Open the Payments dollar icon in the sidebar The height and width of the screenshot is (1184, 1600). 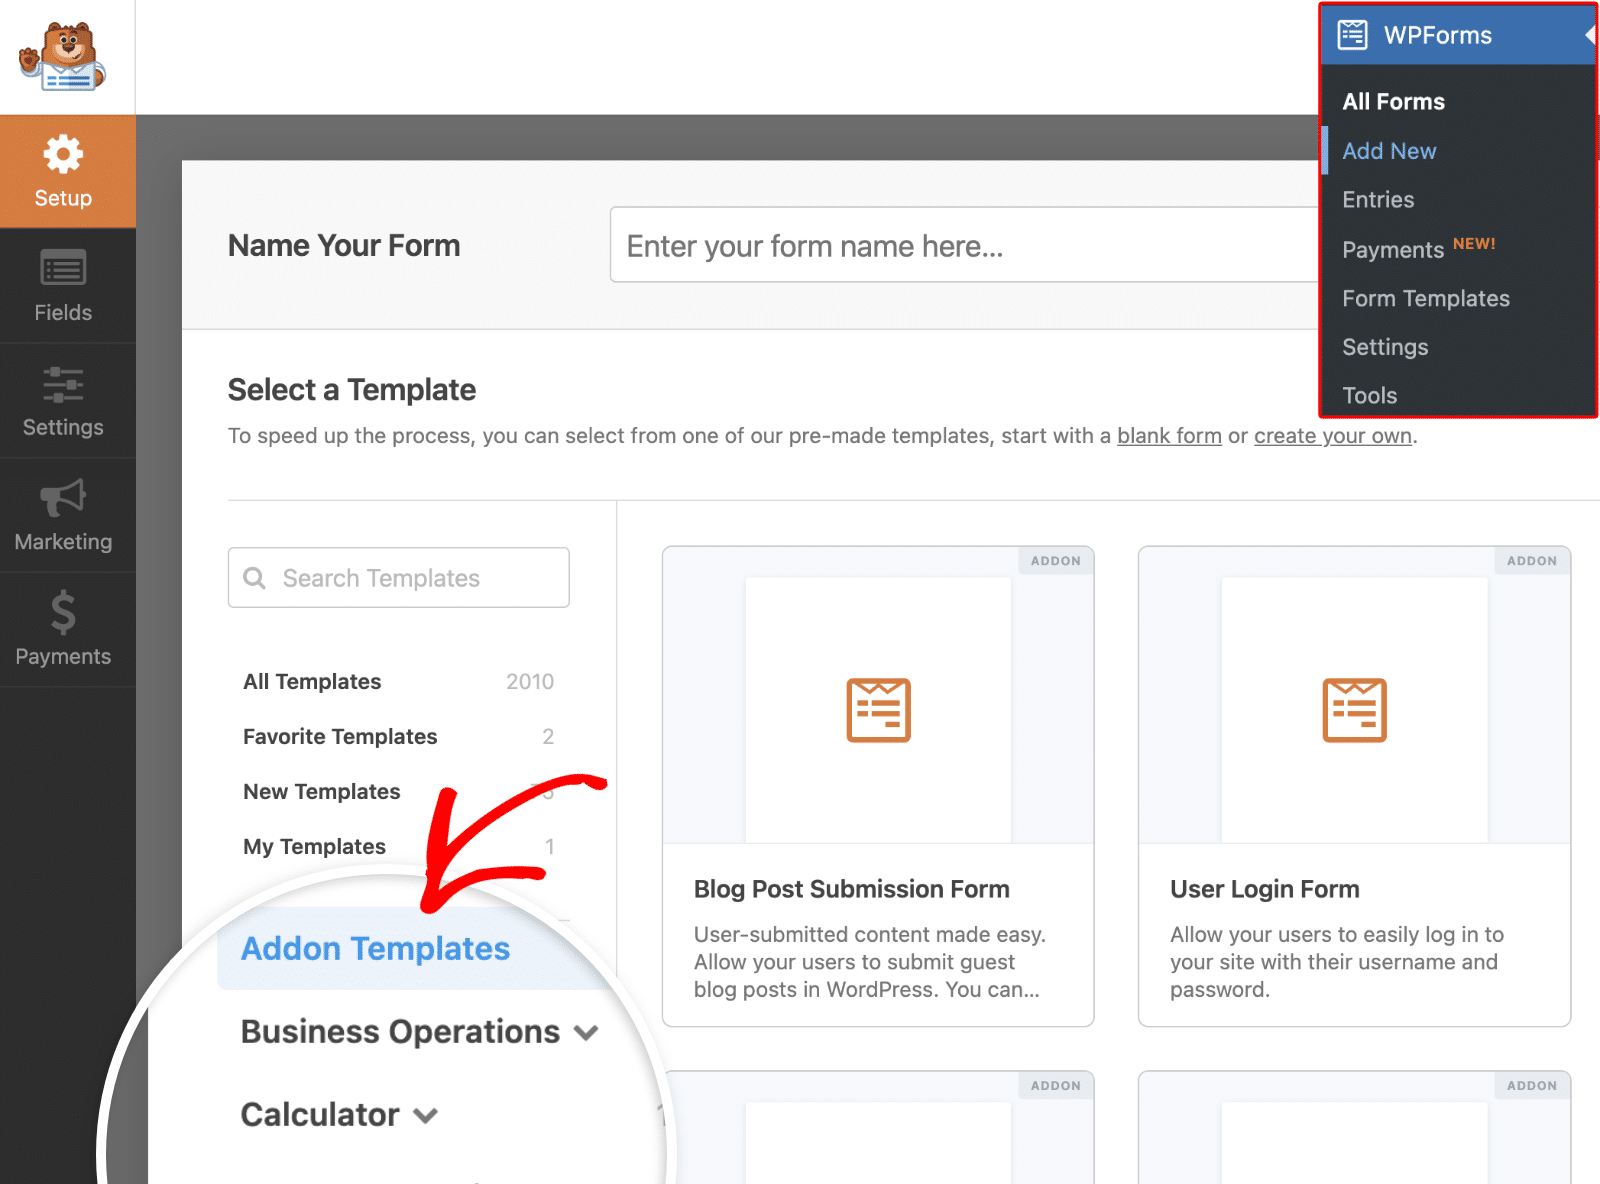pos(63,612)
